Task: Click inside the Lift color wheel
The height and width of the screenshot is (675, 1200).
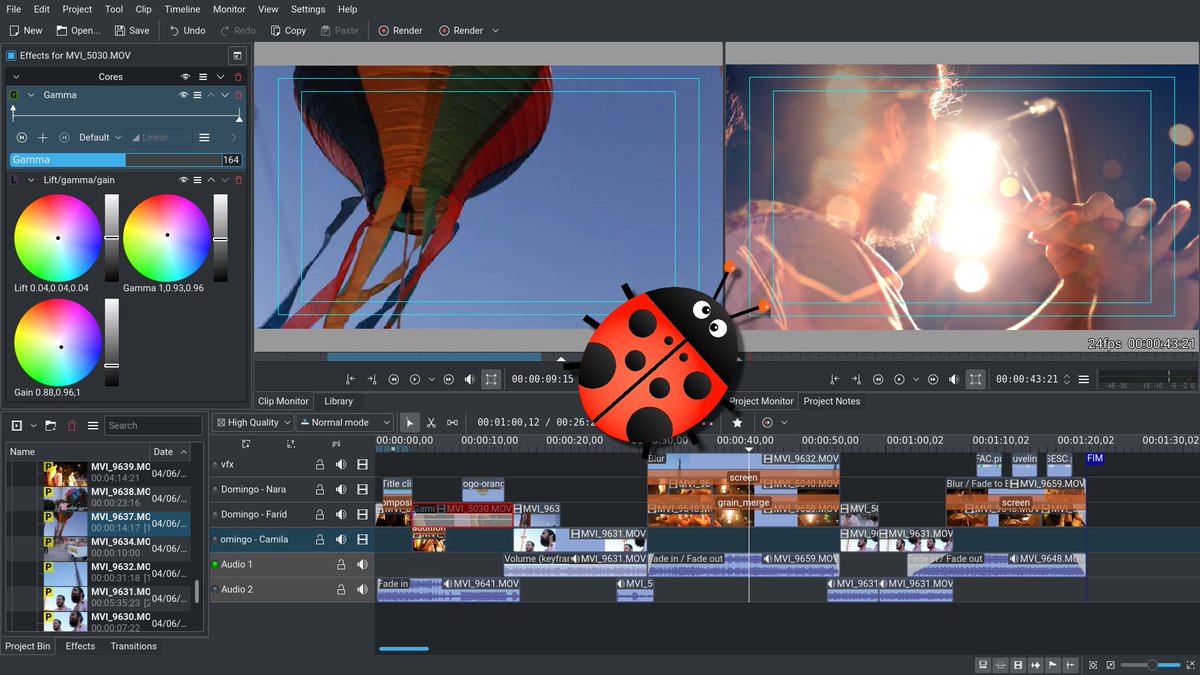Action: (x=57, y=238)
